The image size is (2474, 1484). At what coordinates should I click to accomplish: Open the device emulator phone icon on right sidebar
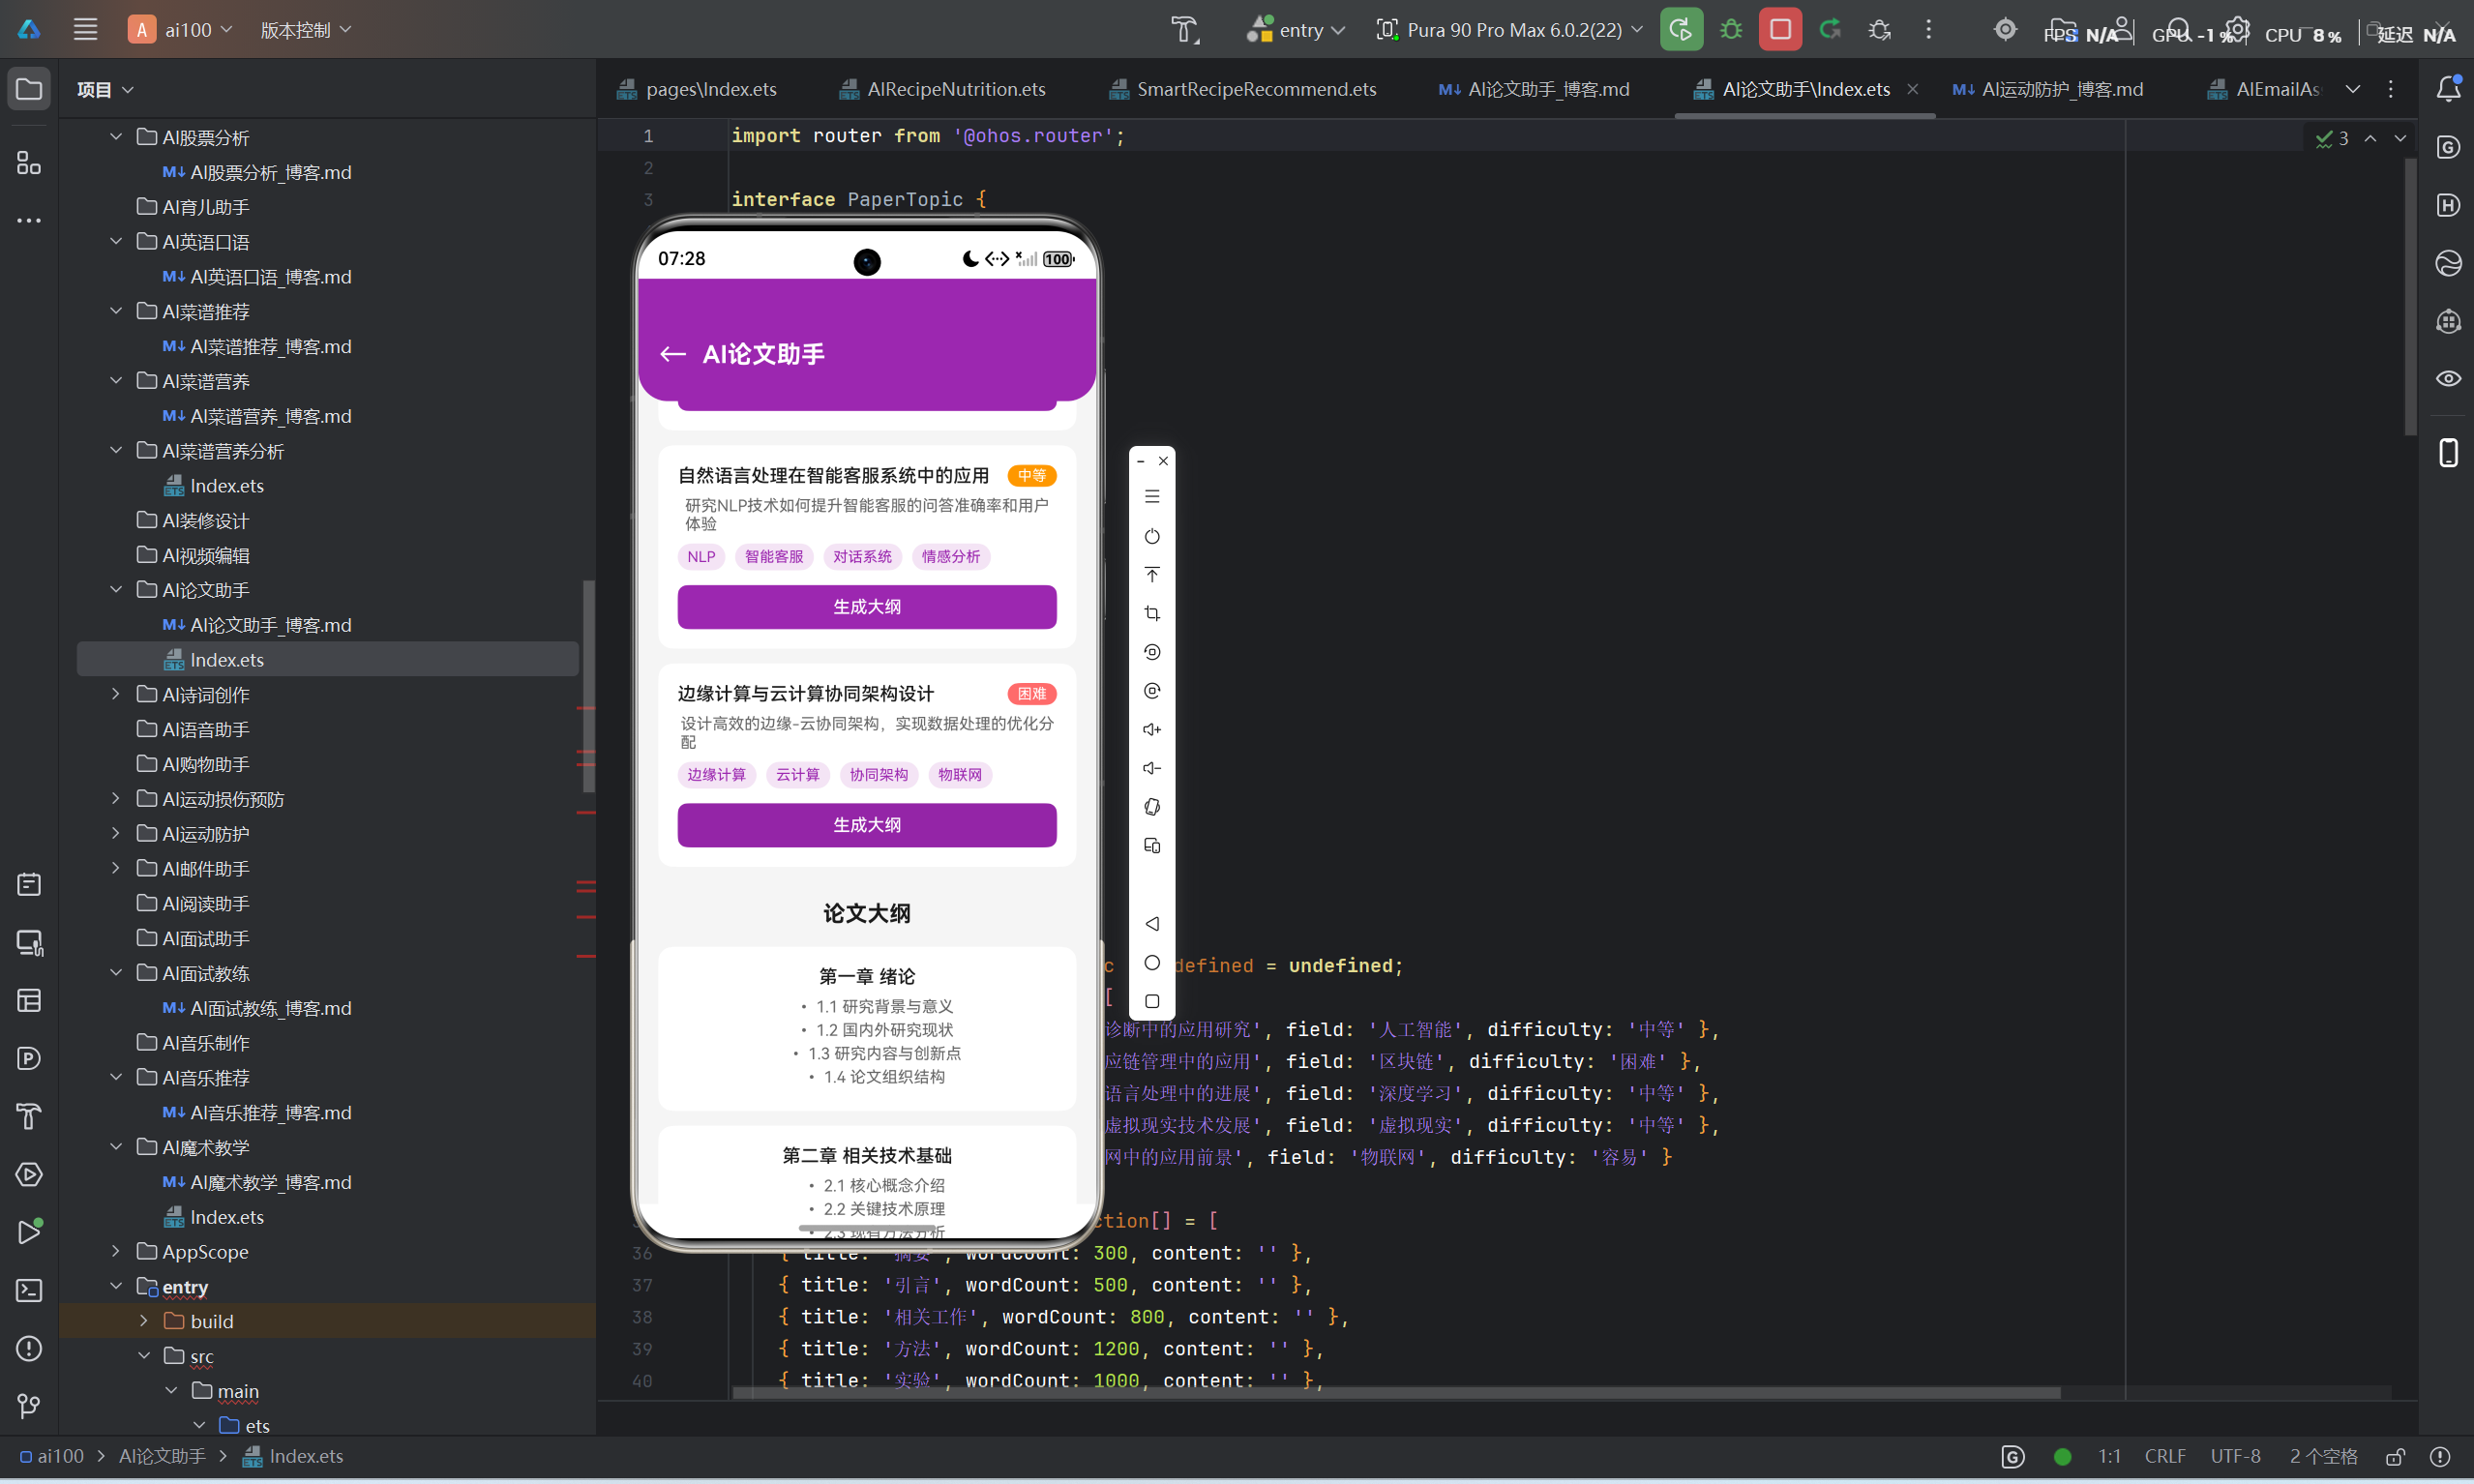click(x=2448, y=453)
